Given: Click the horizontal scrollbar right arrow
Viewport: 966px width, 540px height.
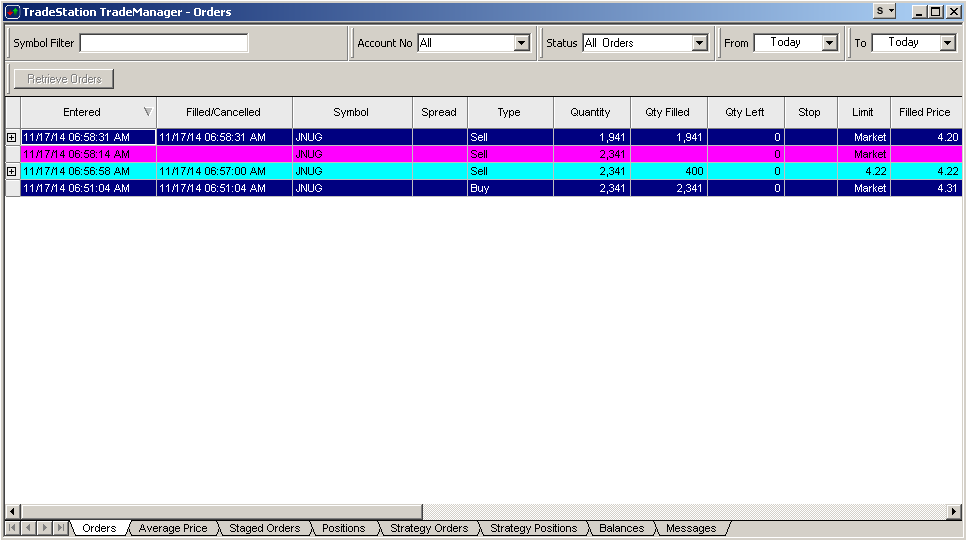Looking at the screenshot, I should (x=954, y=511).
